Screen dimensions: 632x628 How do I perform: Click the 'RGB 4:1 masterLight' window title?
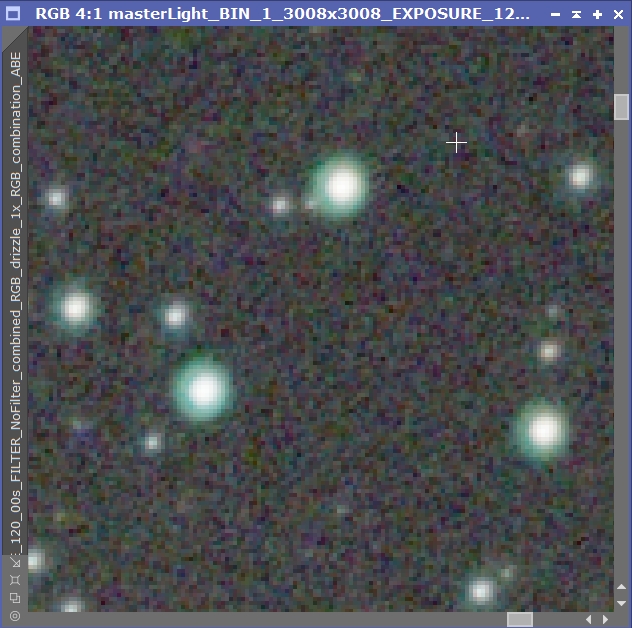coord(282,14)
